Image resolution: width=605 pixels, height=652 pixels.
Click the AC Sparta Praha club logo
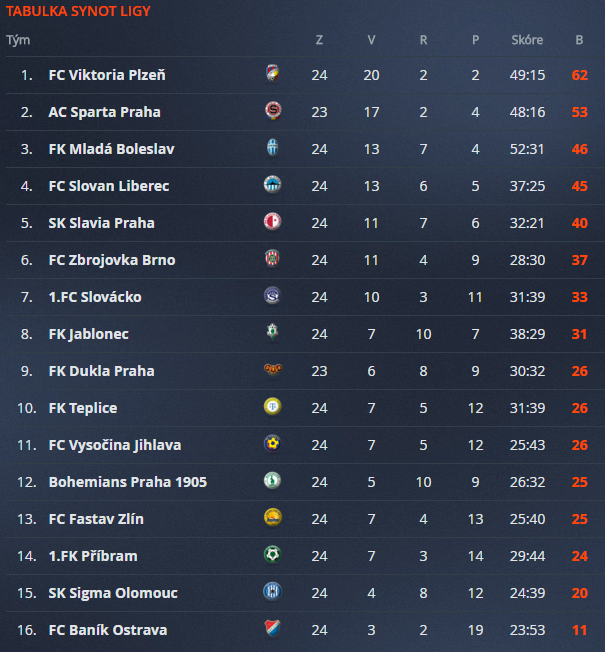[273, 112]
